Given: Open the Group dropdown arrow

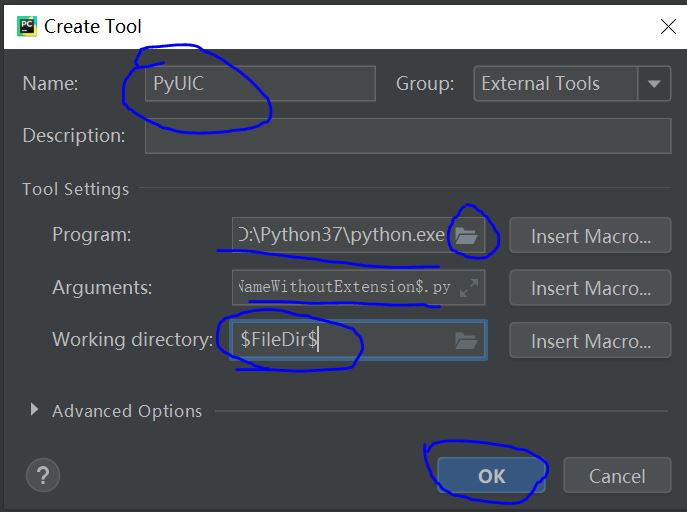Looking at the screenshot, I should click(655, 84).
